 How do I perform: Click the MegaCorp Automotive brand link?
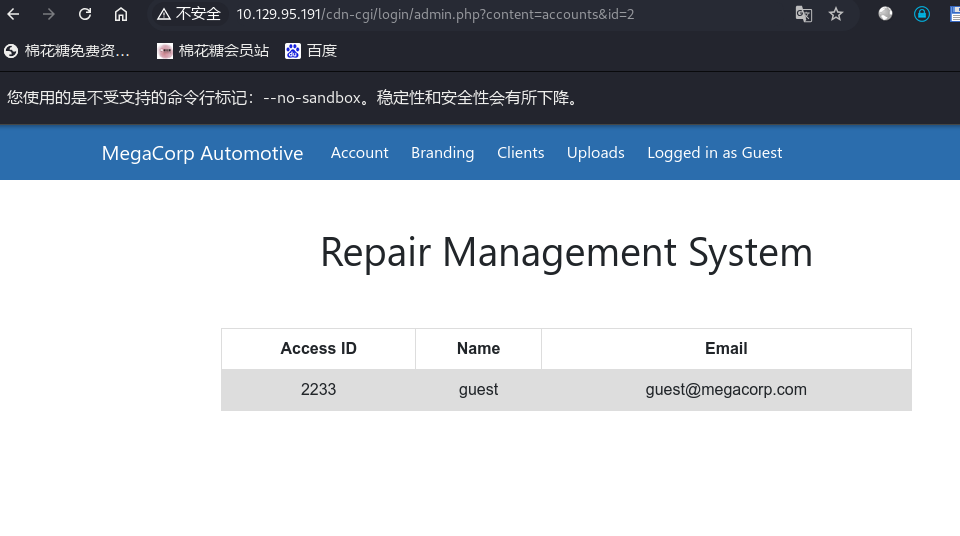(x=202, y=153)
